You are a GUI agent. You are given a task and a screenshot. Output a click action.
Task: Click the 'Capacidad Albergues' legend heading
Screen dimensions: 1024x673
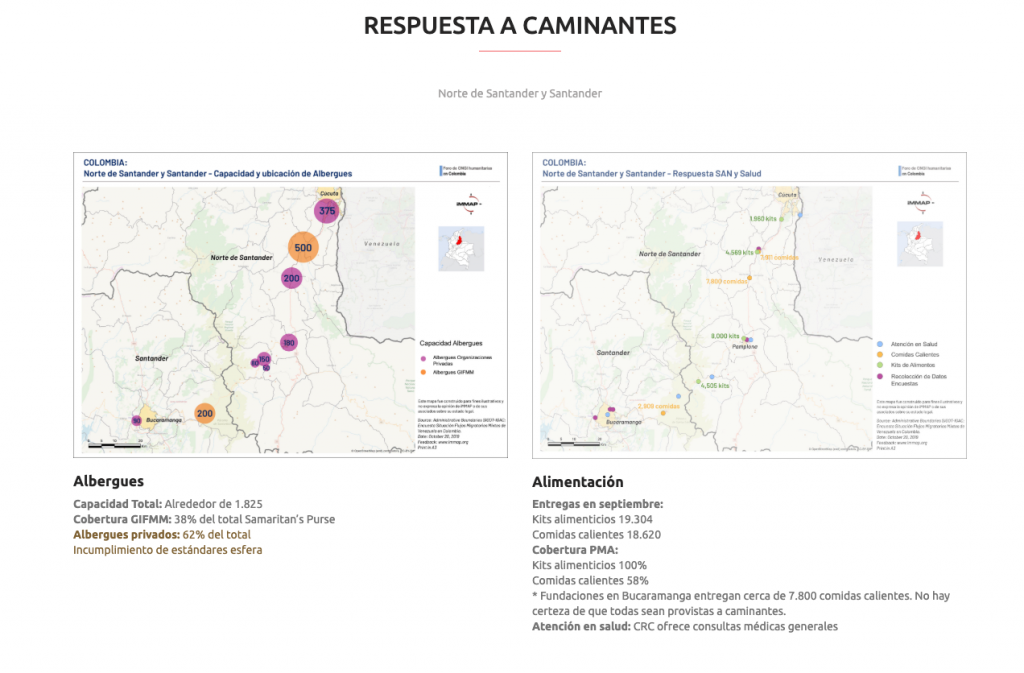click(451, 343)
